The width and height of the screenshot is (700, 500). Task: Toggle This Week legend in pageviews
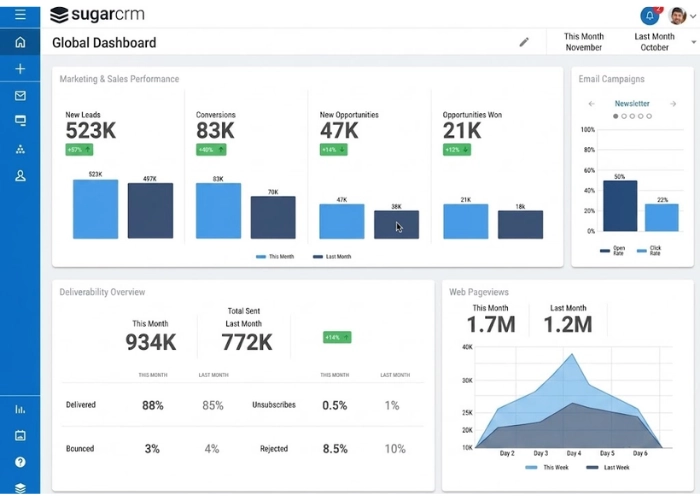547,467
